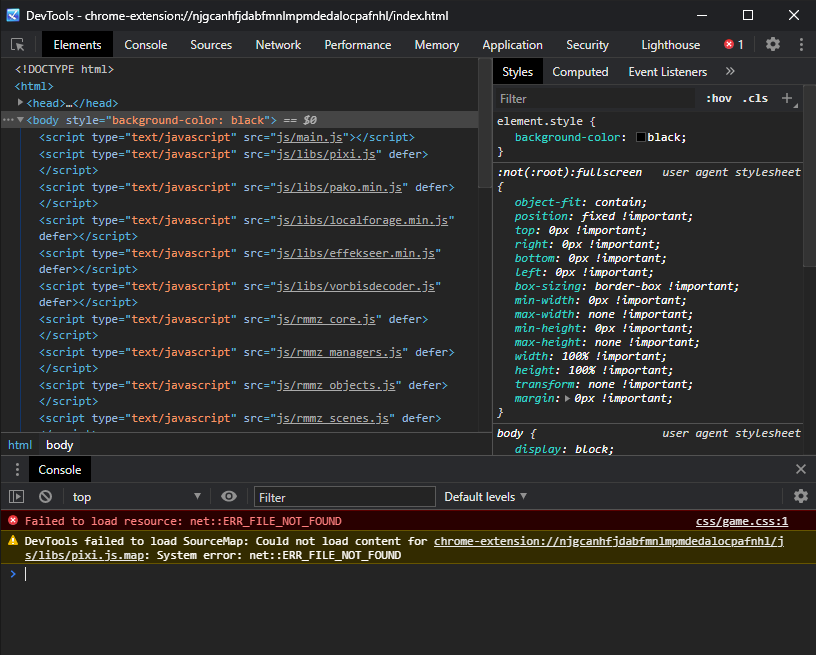The height and width of the screenshot is (655, 816).
Task: Open the Performance tab
Action: [x=358, y=45]
